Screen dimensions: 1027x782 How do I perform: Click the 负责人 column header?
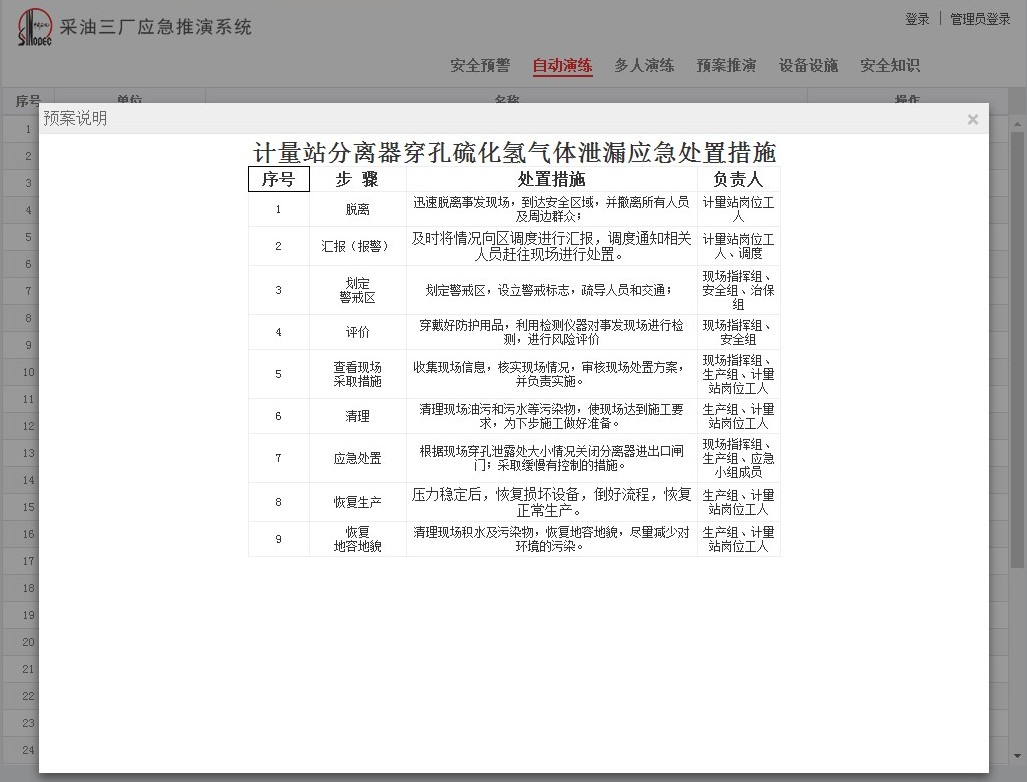tap(738, 180)
